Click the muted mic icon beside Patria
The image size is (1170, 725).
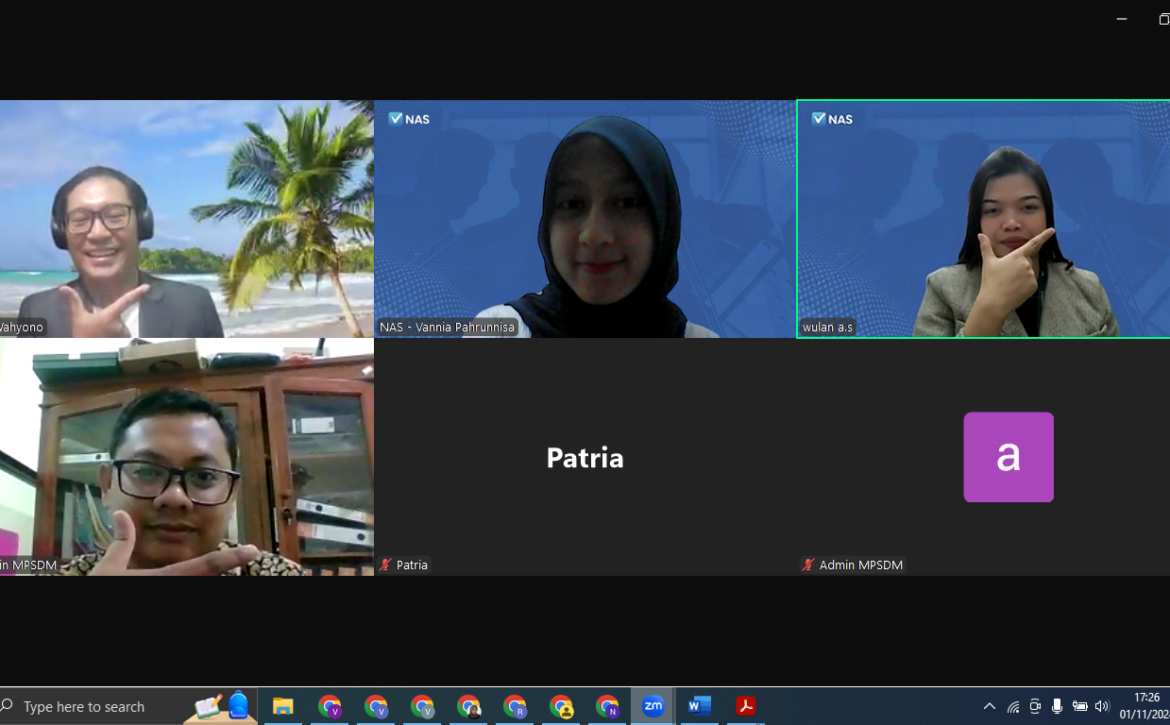385,565
